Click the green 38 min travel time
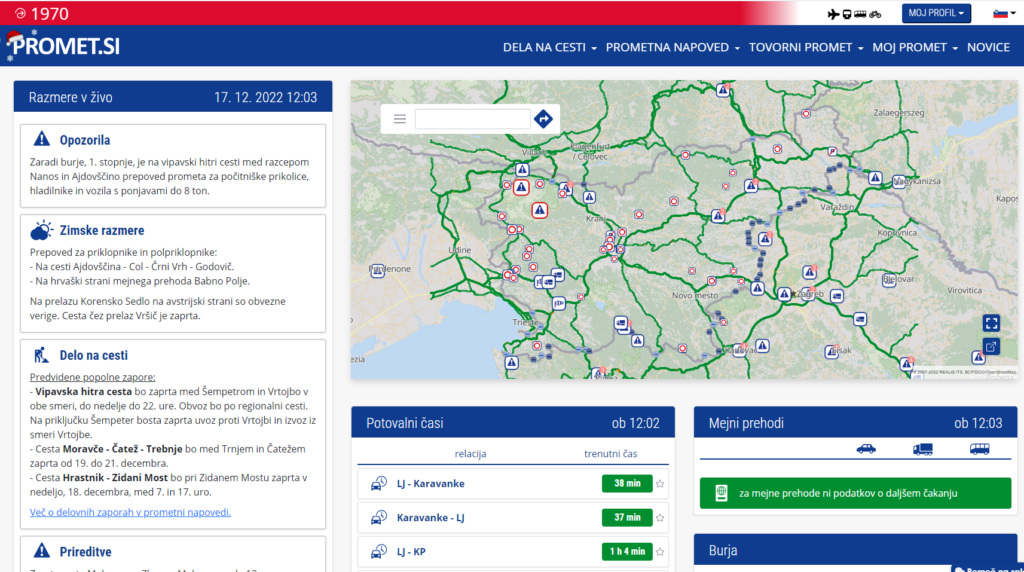The height and width of the screenshot is (572, 1024). 626,484
